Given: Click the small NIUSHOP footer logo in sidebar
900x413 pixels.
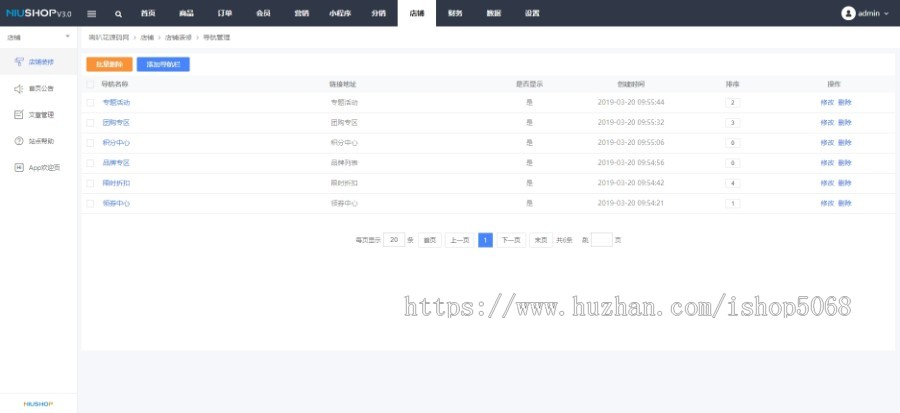Looking at the screenshot, I should [38, 404].
